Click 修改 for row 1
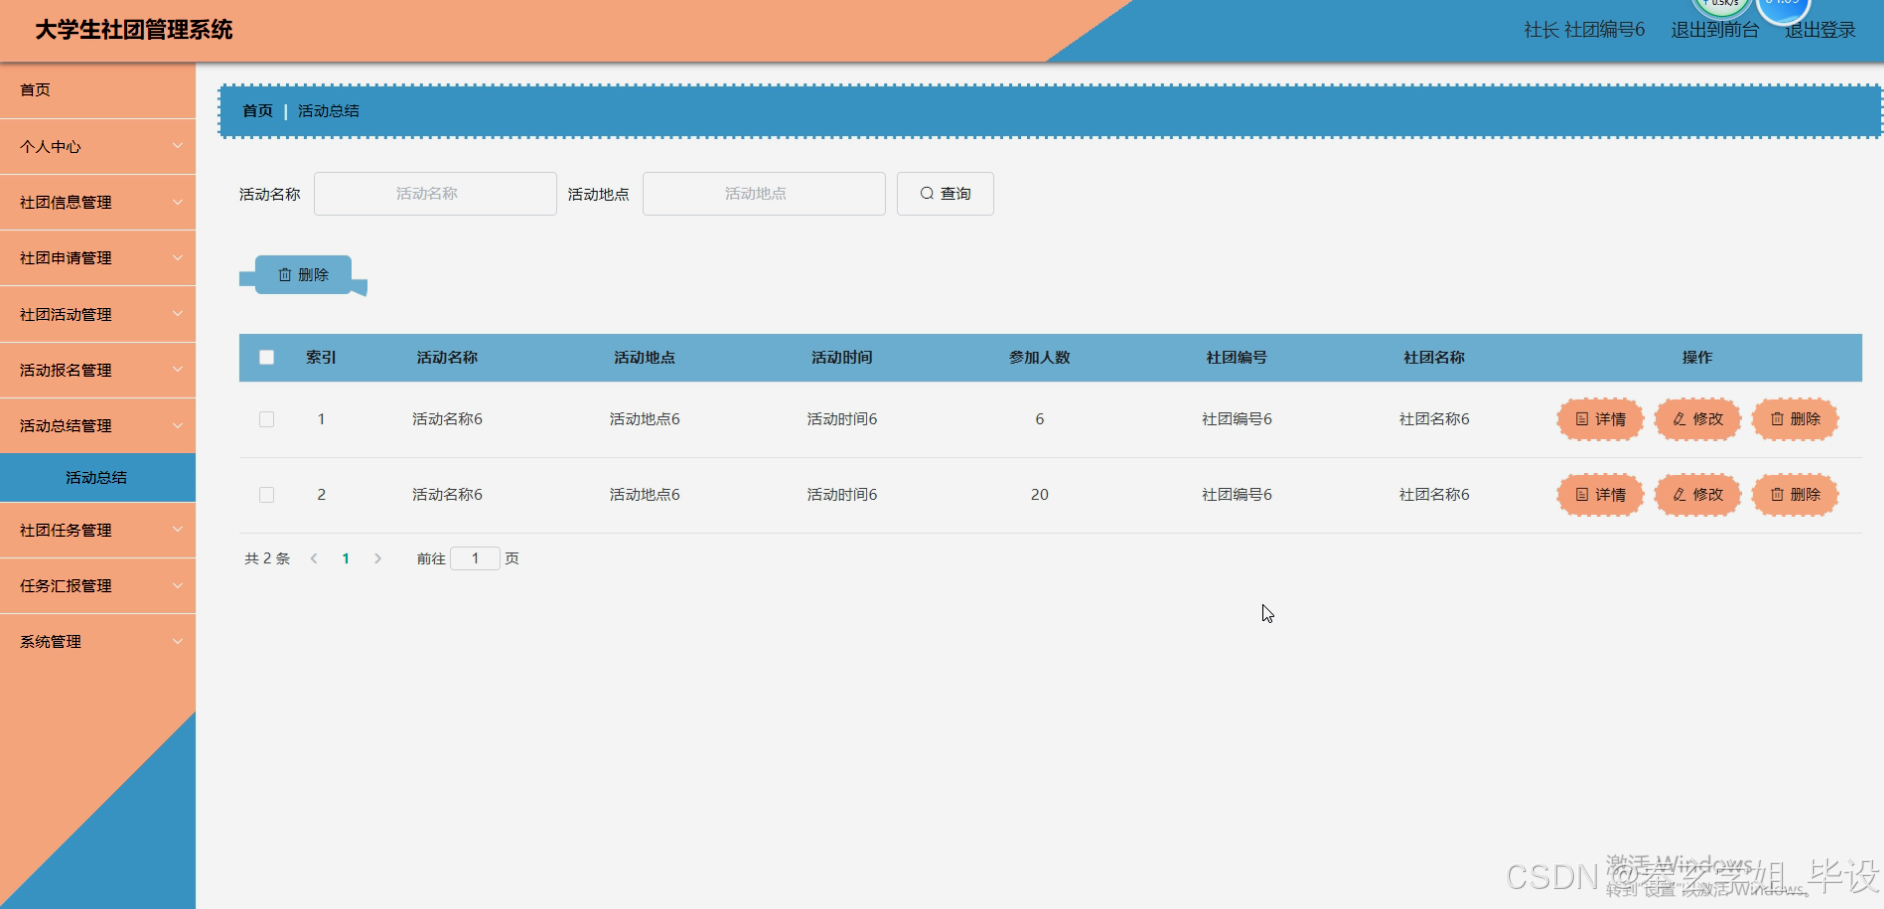The width and height of the screenshot is (1884, 909). click(1698, 419)
